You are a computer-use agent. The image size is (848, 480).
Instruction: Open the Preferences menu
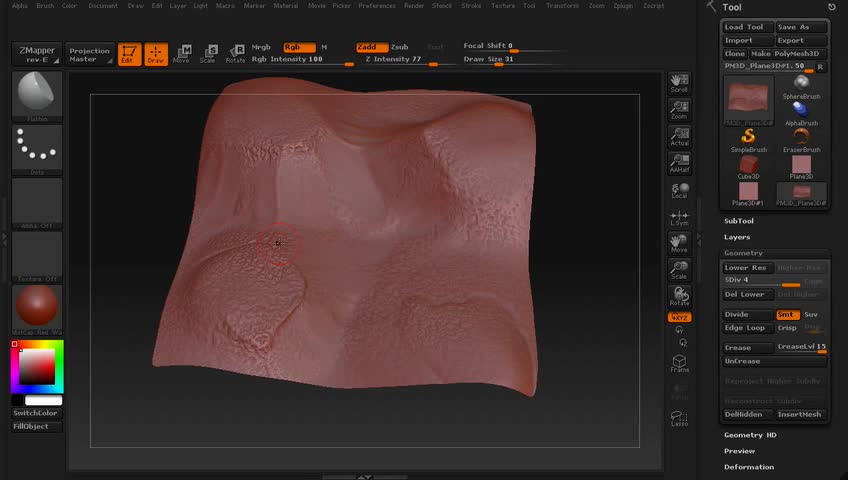377,5
